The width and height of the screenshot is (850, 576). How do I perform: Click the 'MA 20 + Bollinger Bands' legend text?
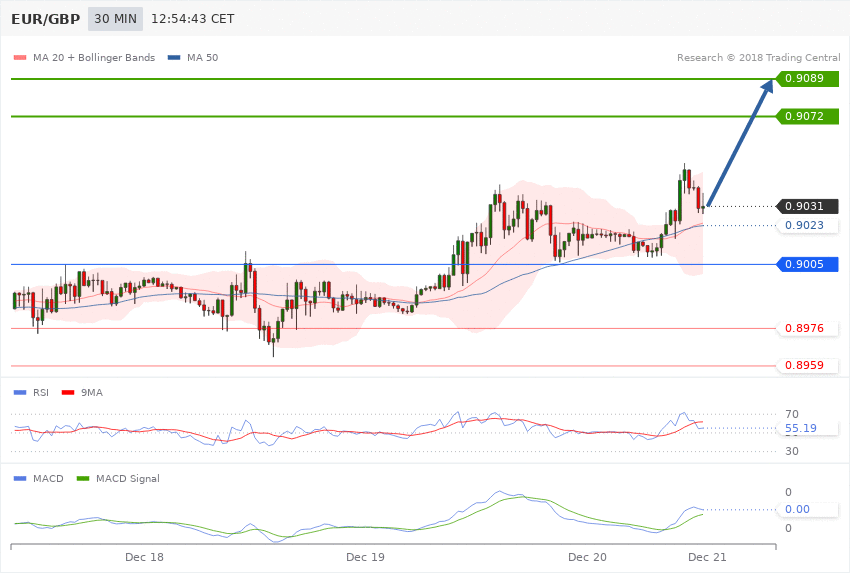point(94,57)
